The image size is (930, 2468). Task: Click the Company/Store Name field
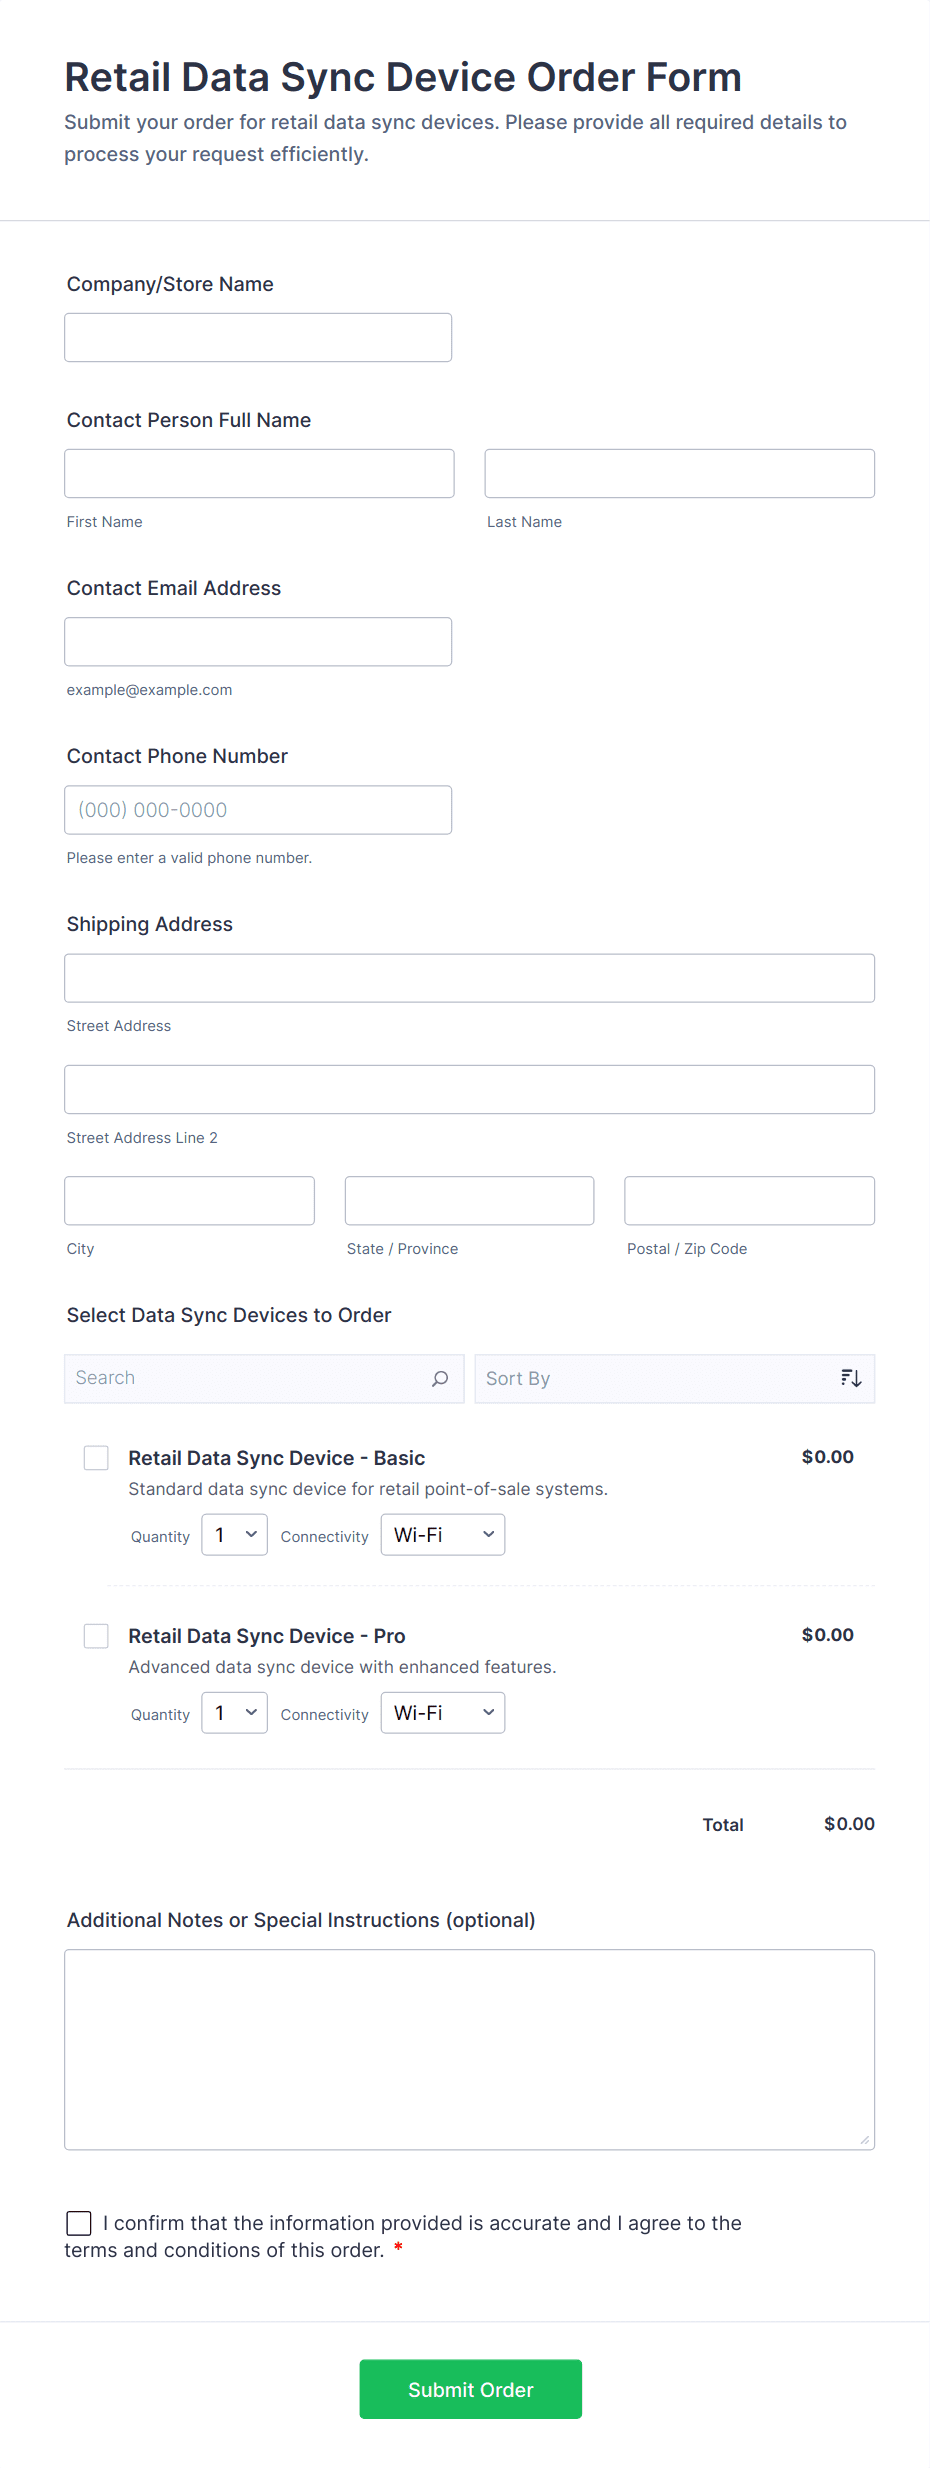pyautogui.click(x=258, y=338)
